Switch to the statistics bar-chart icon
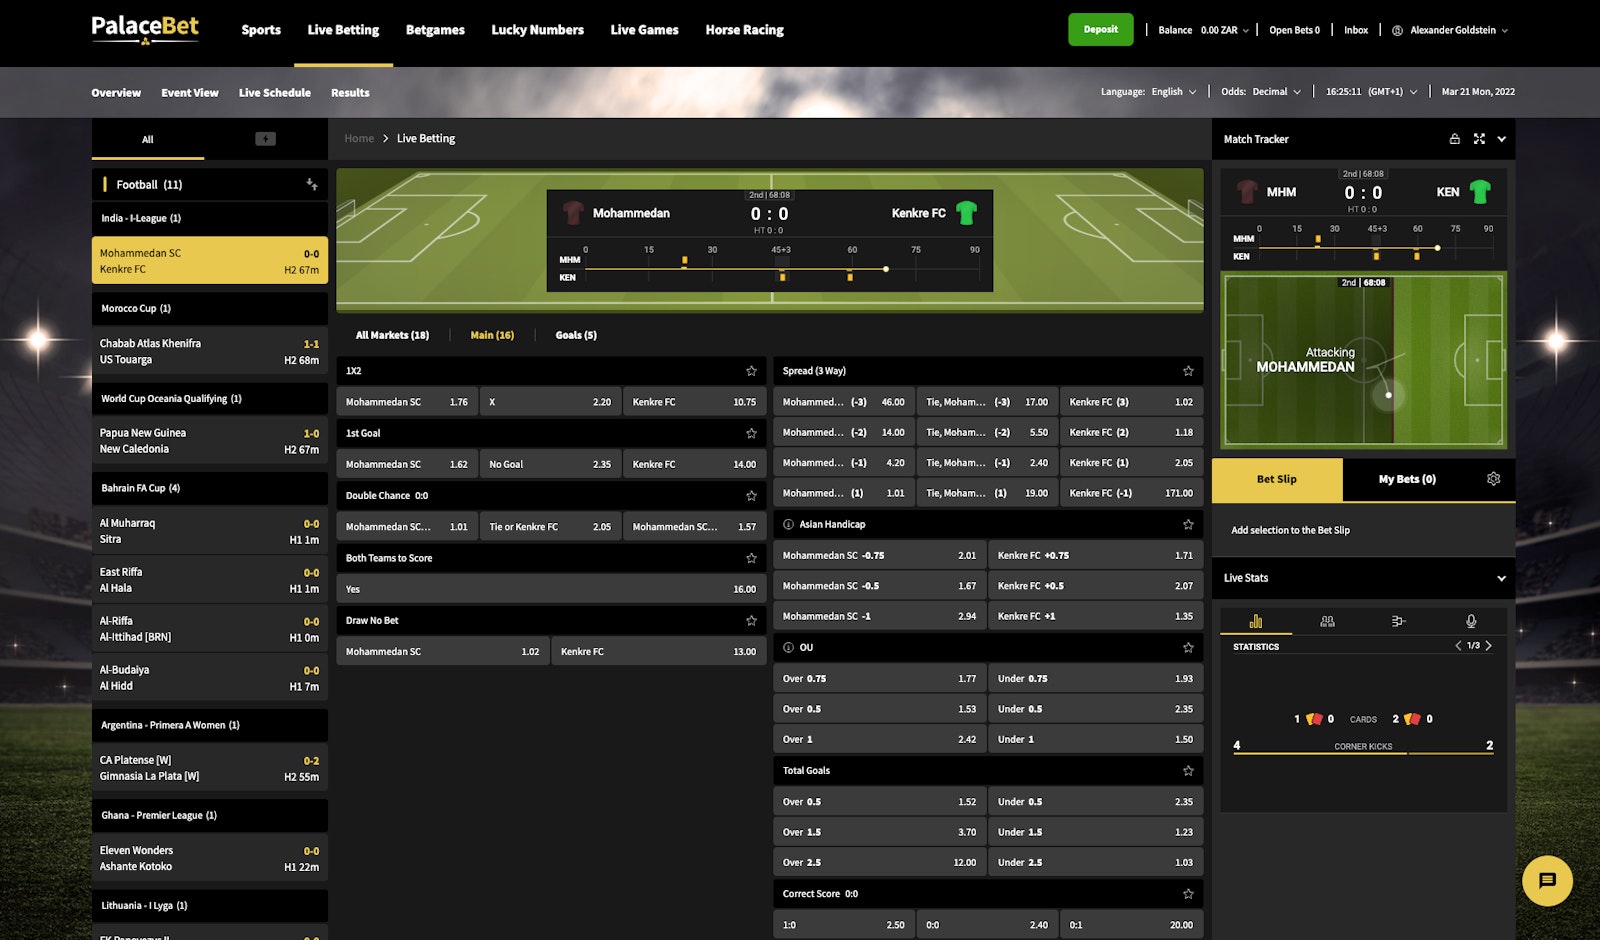The image size is (1600, 940). [1257, 622]
